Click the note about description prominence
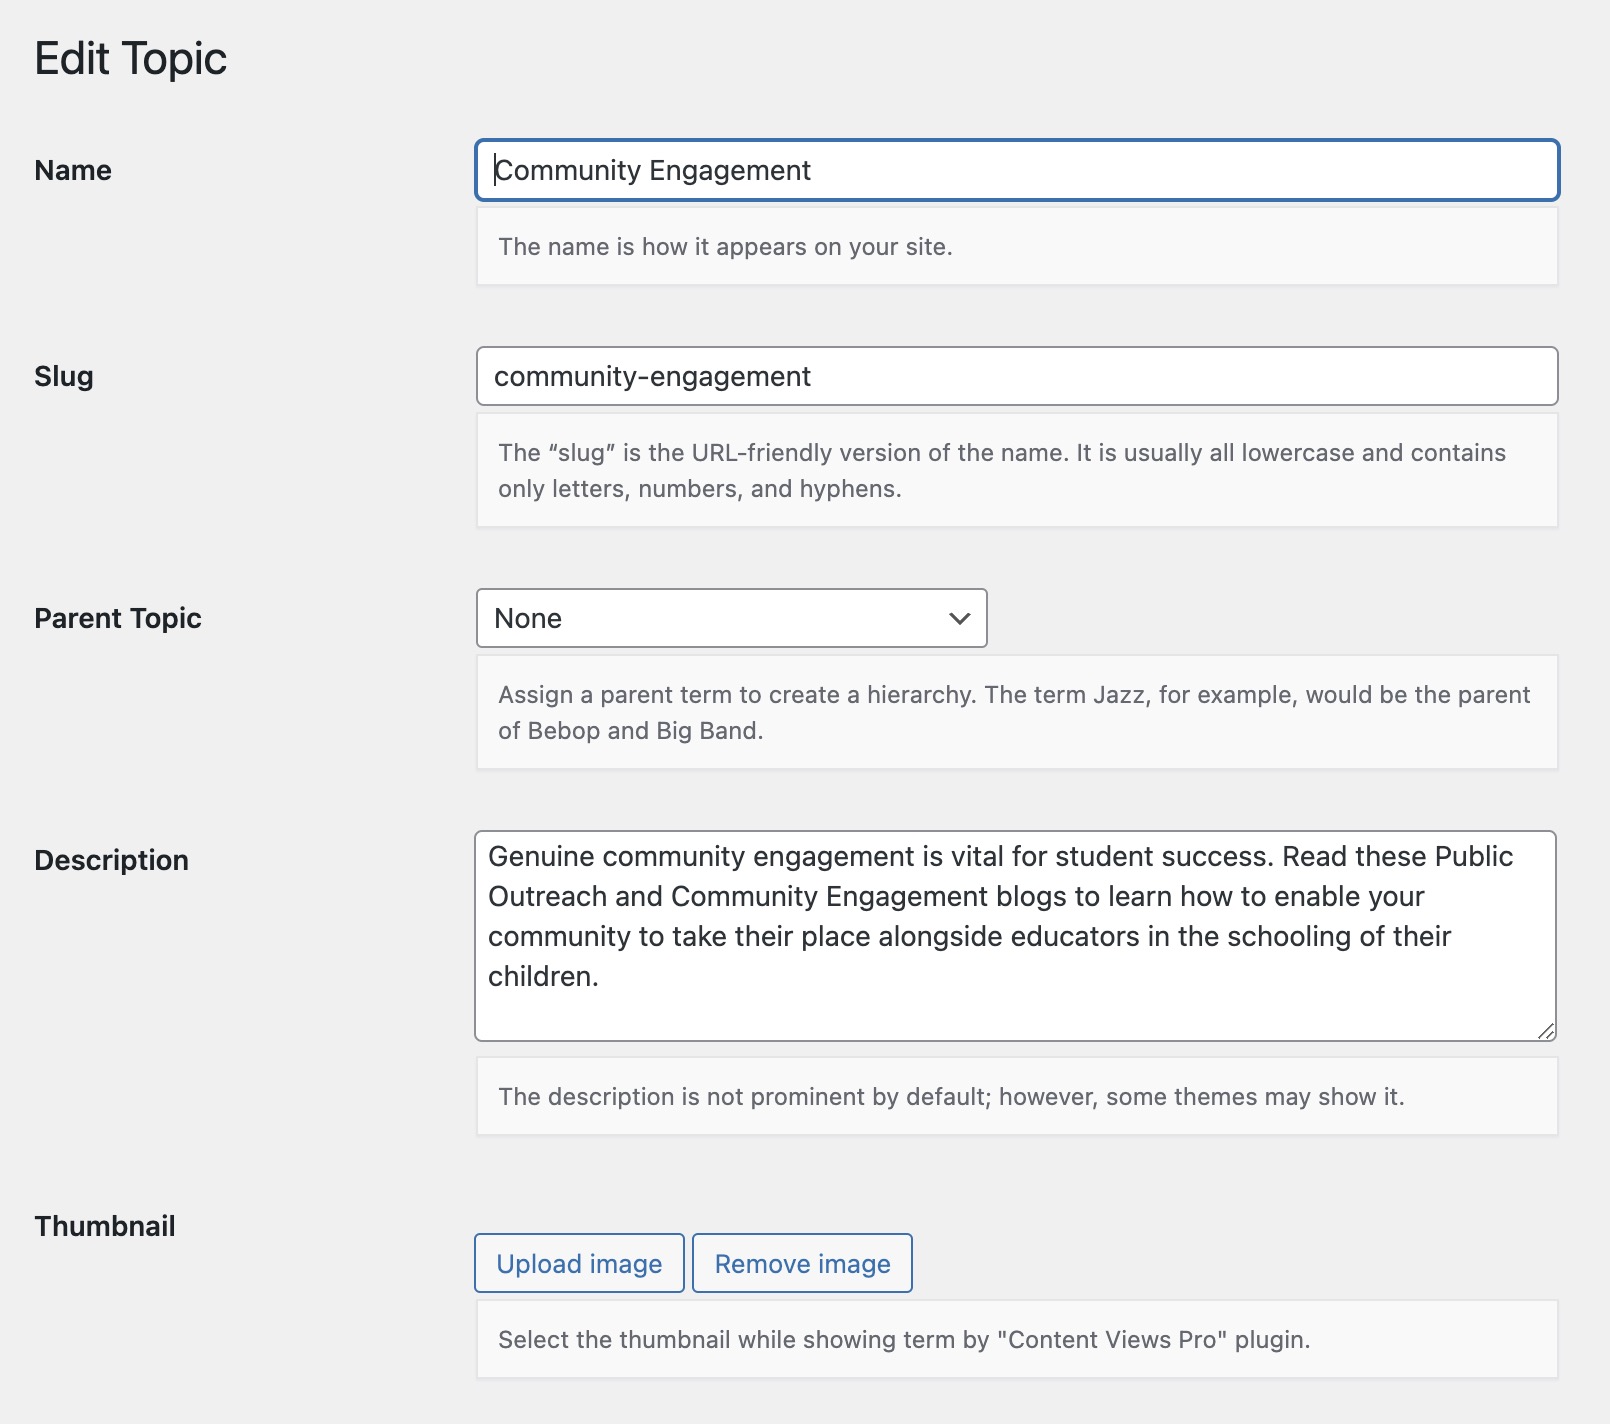Image resolution: width=1610 pixels, height=1424 pixels. click(951, 1097)
